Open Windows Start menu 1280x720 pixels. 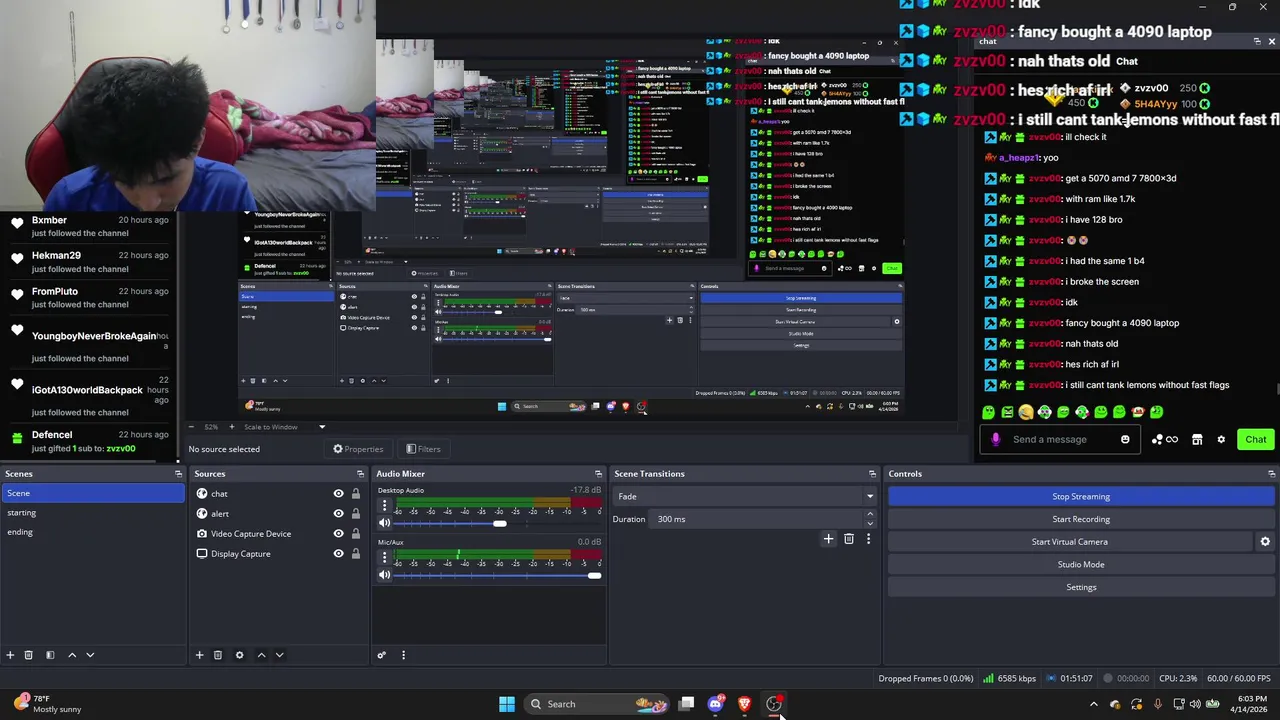[x=507, y=704]
